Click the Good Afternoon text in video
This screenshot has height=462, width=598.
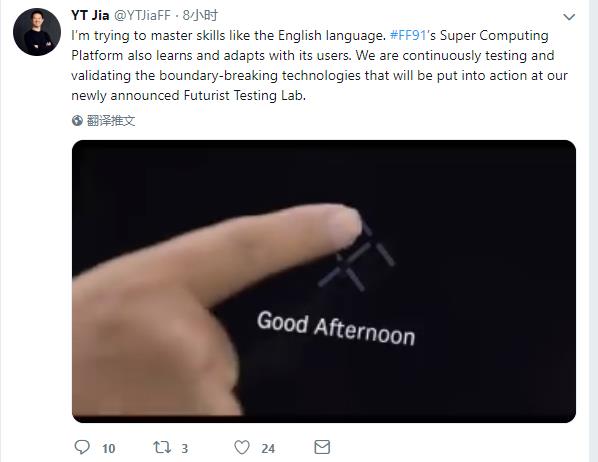coord(336,328)
